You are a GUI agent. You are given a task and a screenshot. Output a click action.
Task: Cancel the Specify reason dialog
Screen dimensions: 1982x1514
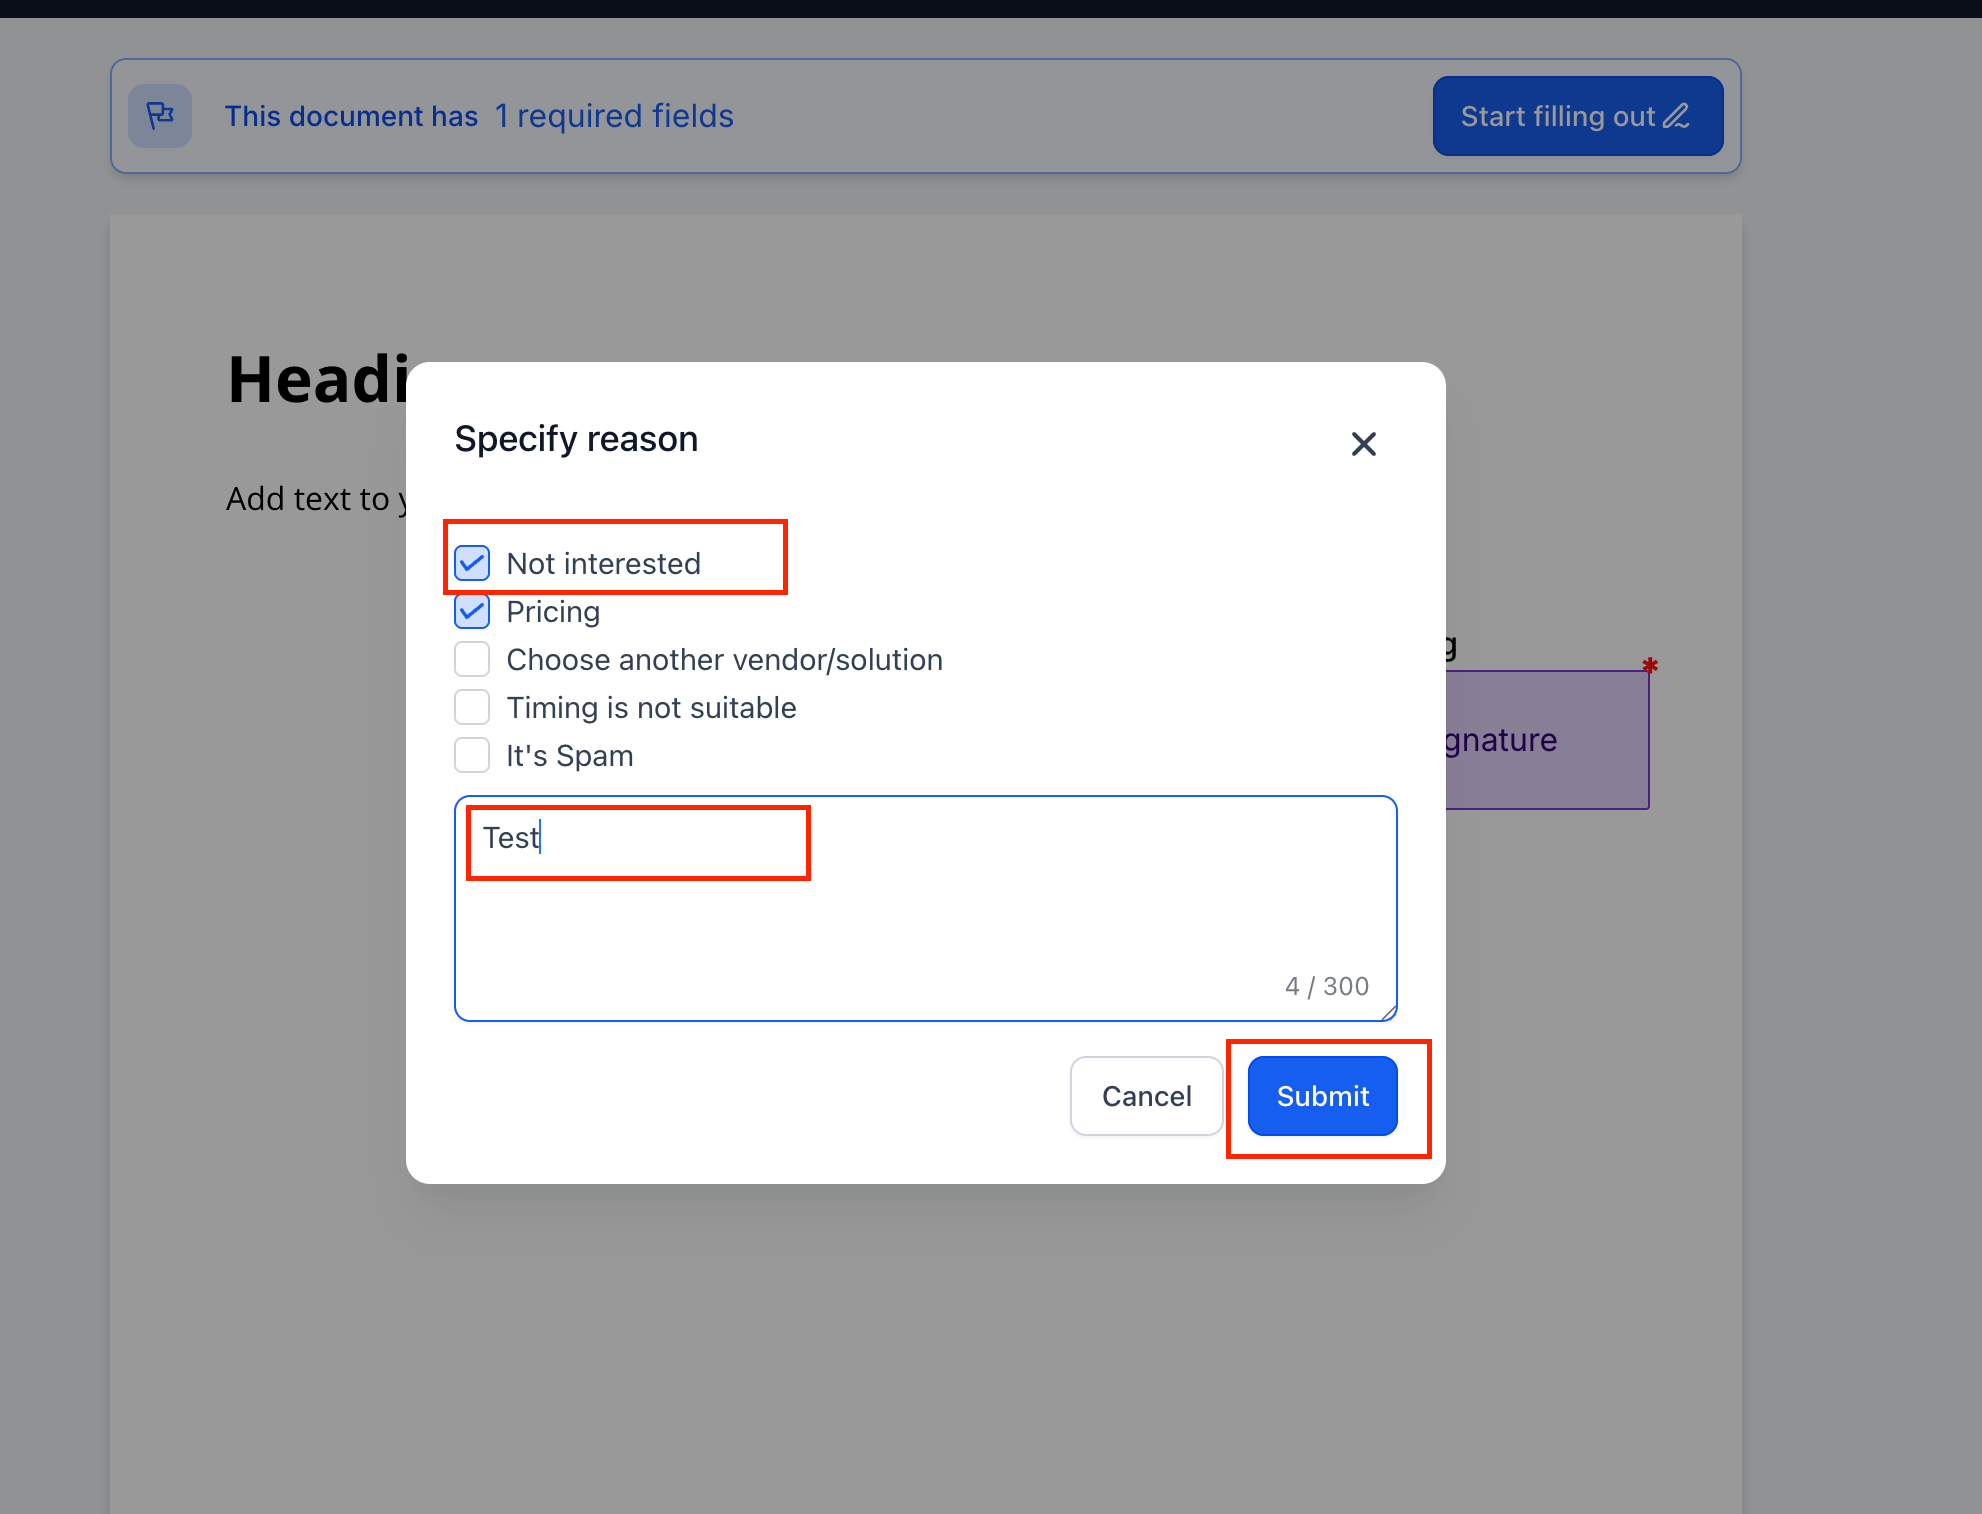point(1147,1096)
